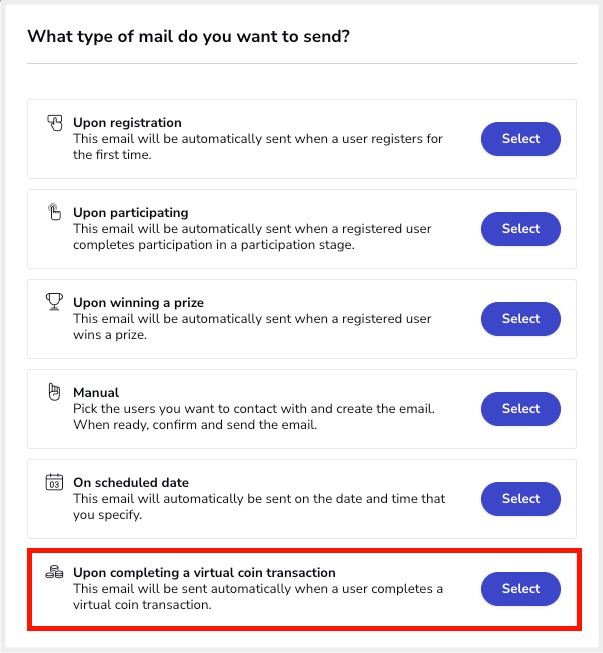This screenshot has width=603, height=653.
Task: Click the calendar icon for scheduled date
Action: [54, 482]
